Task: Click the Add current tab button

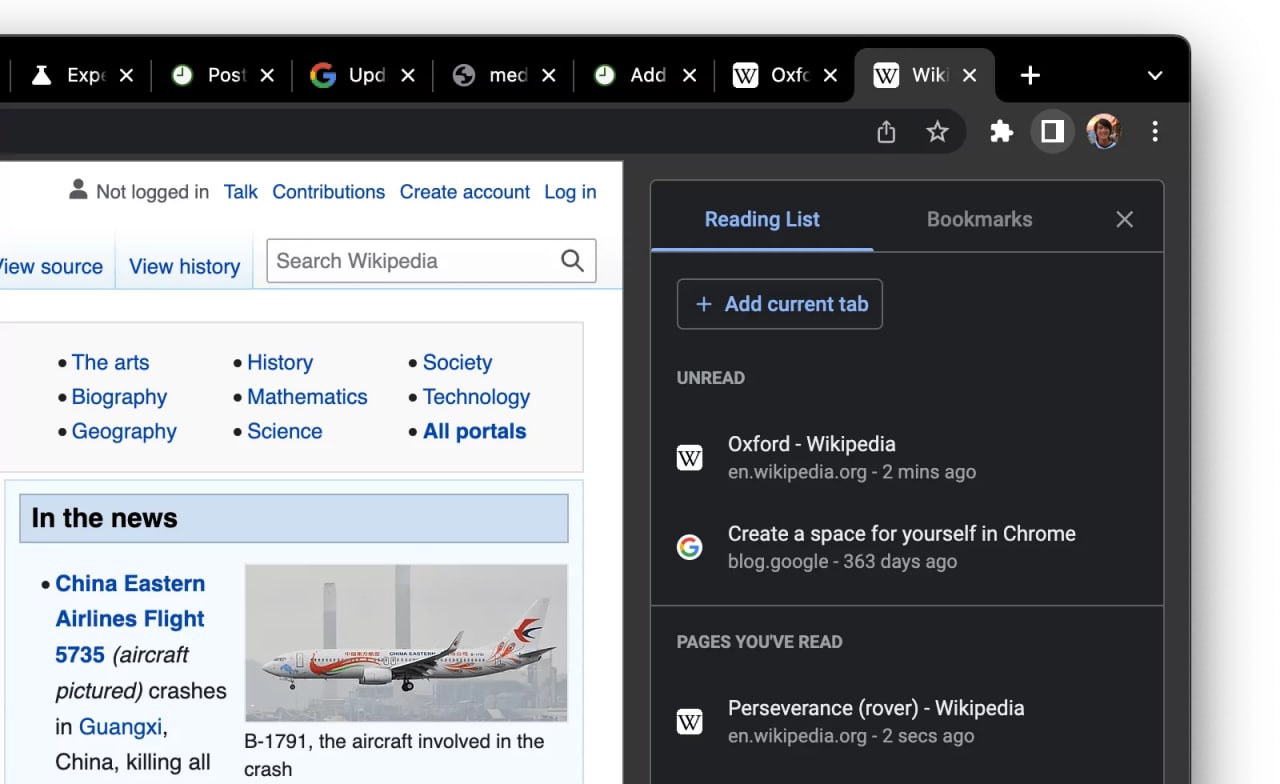Action: (x=780, y=304)
